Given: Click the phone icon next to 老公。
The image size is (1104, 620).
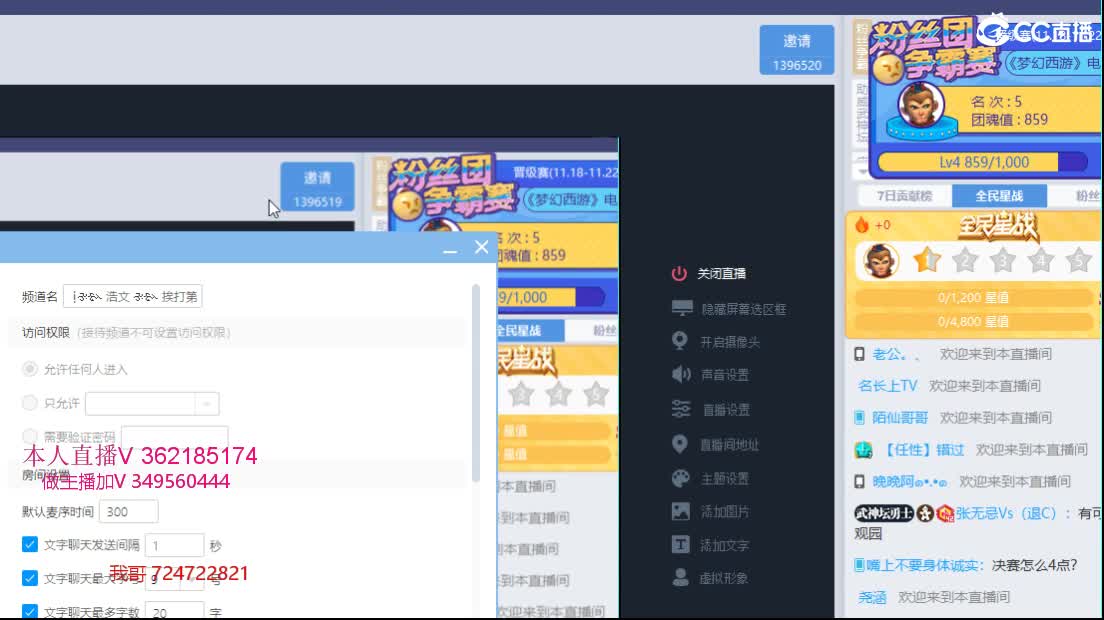Looking at the screenshot, I should [859, 354].
